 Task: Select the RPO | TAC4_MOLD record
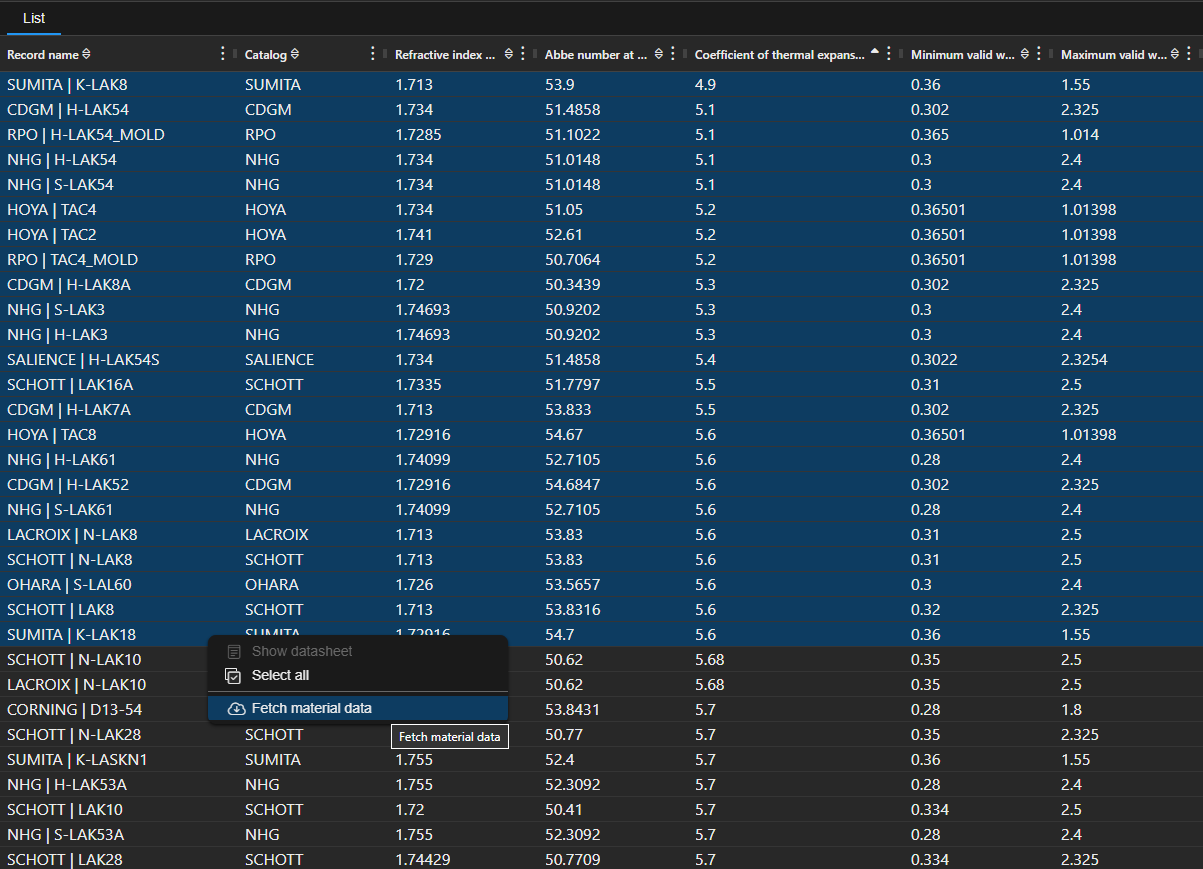pyautogui.click(x=601, y=259)
